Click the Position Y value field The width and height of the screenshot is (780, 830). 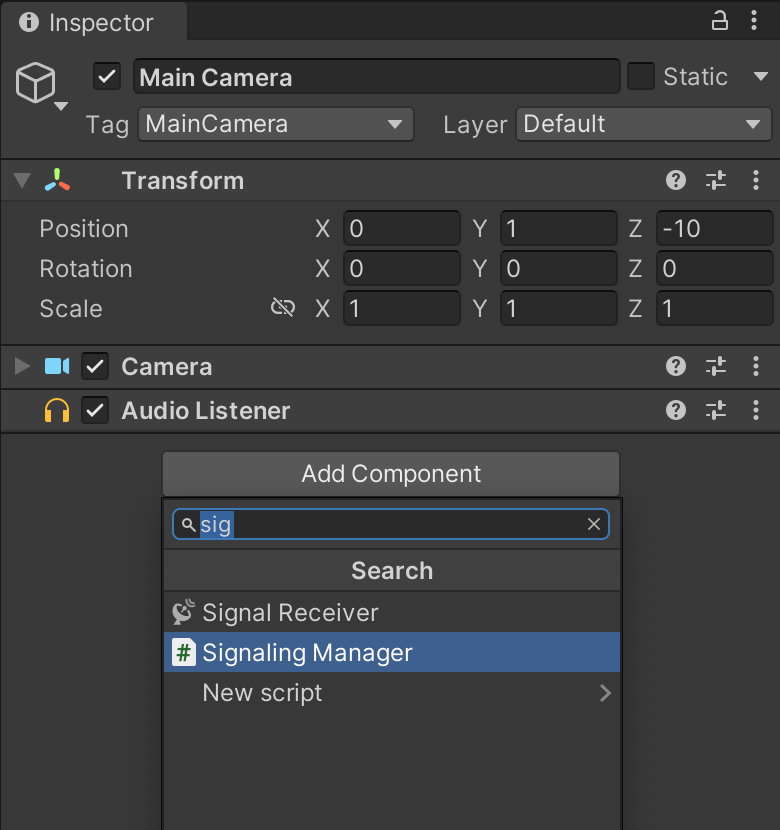(x=559, y=229)
